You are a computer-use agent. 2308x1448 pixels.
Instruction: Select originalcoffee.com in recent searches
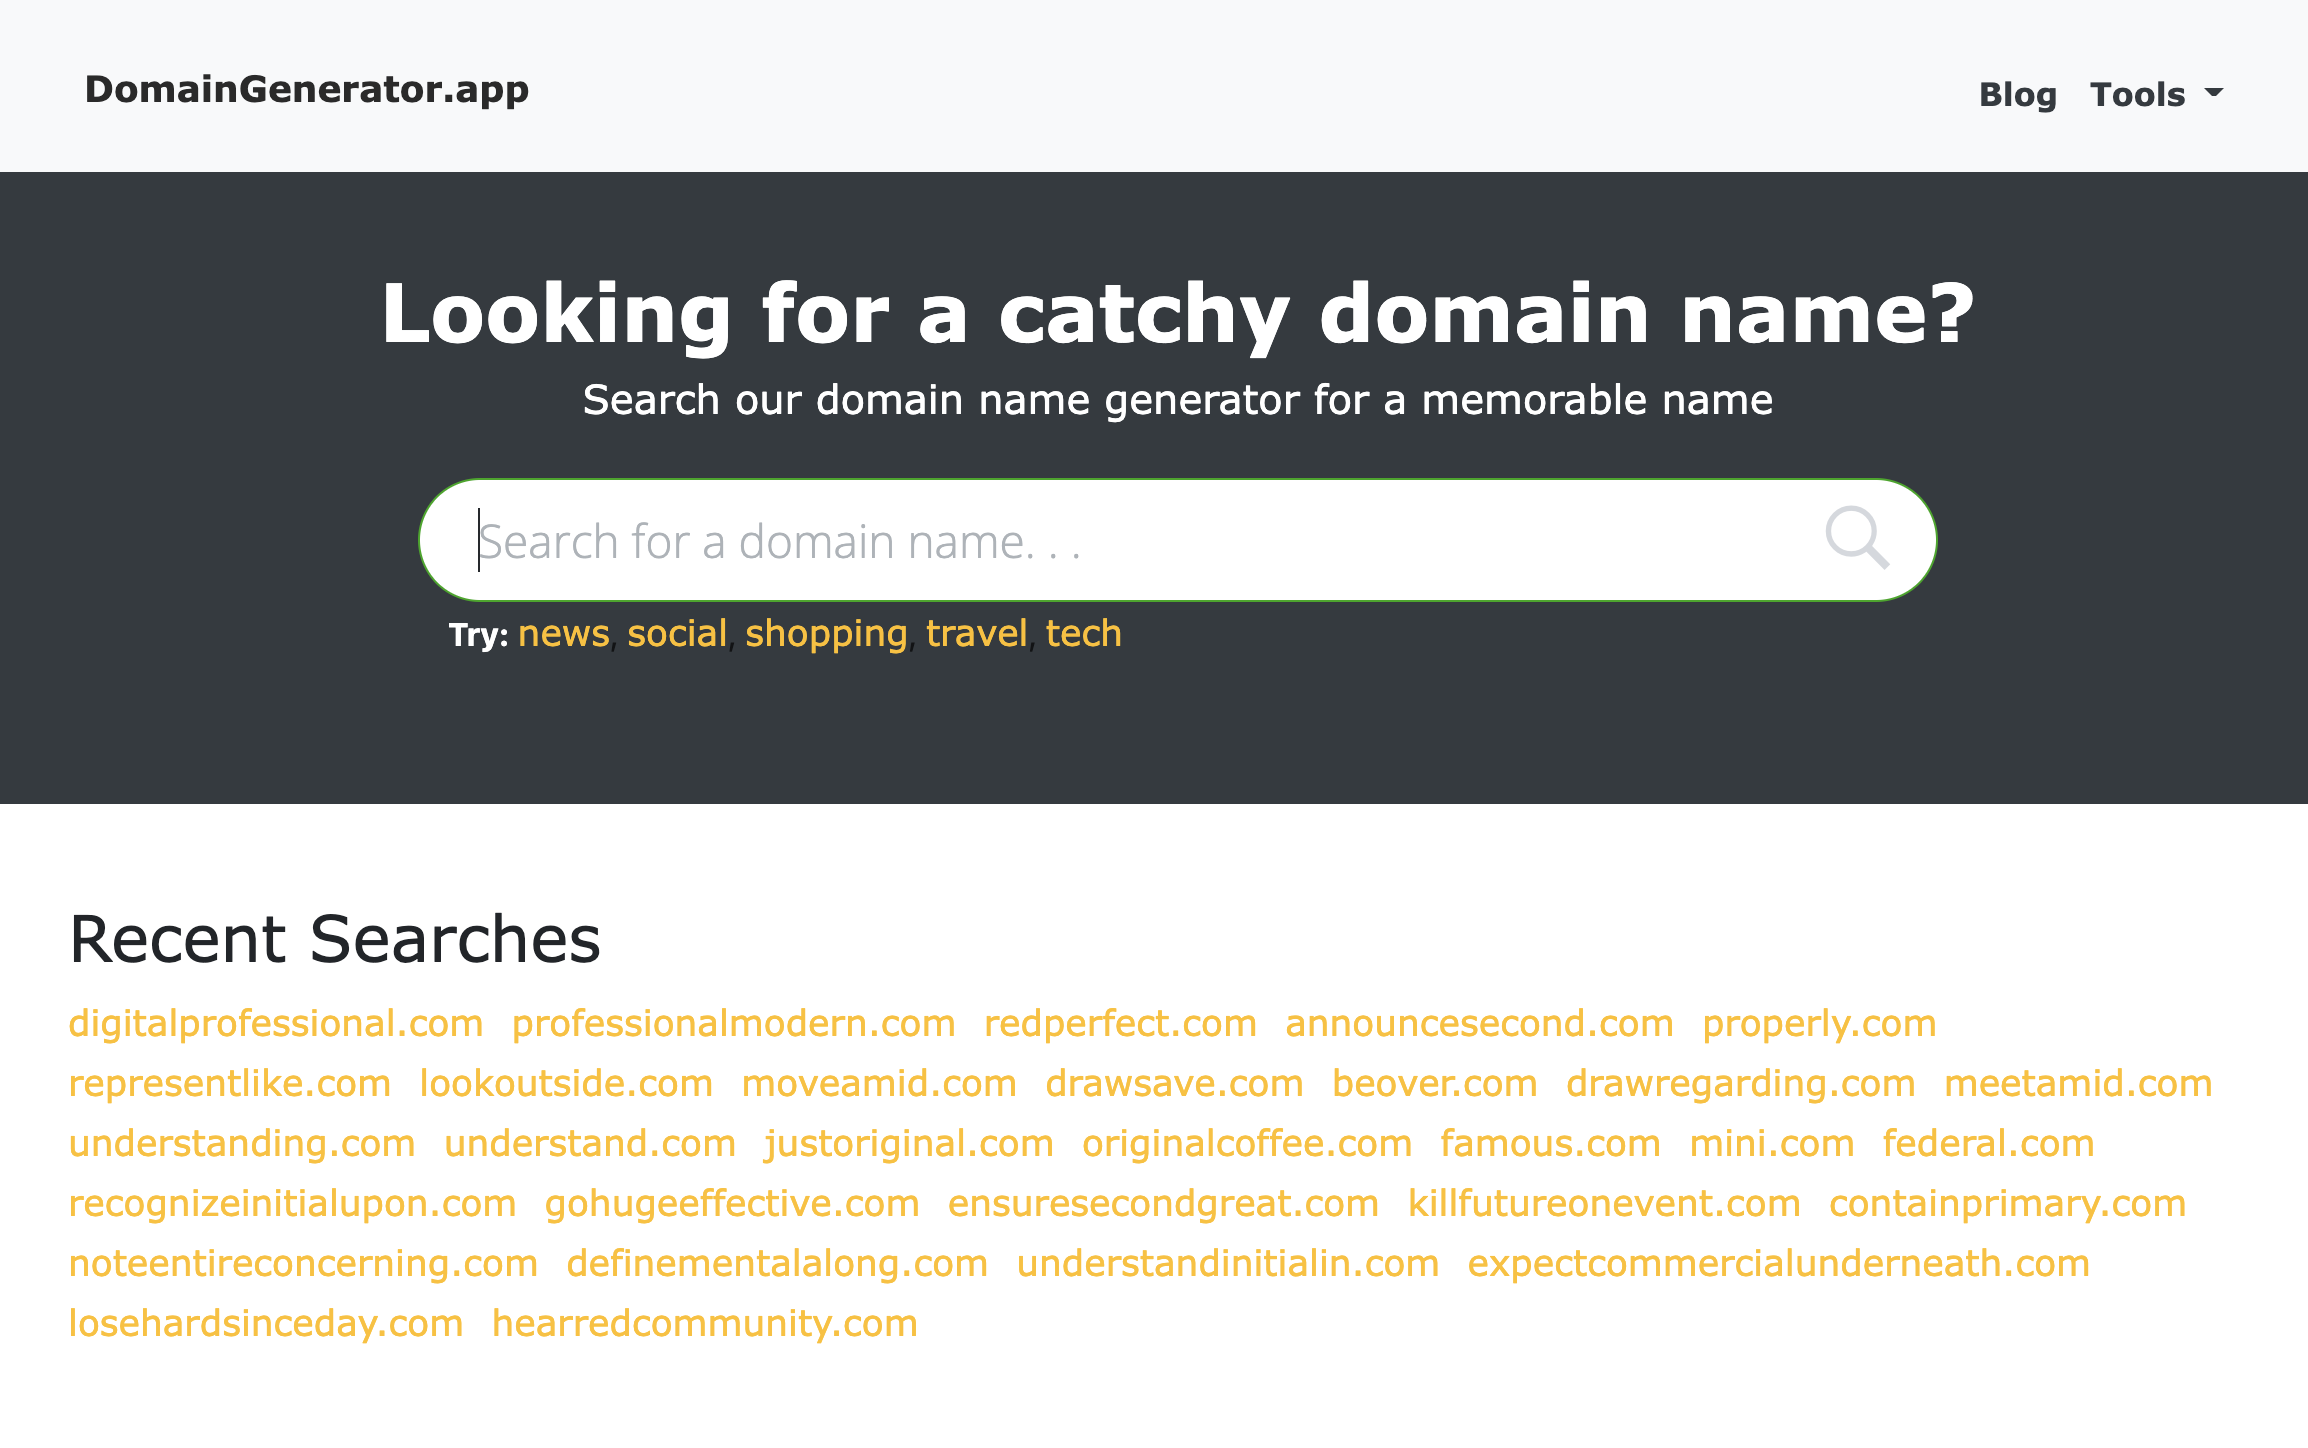pos(1246,1143)
